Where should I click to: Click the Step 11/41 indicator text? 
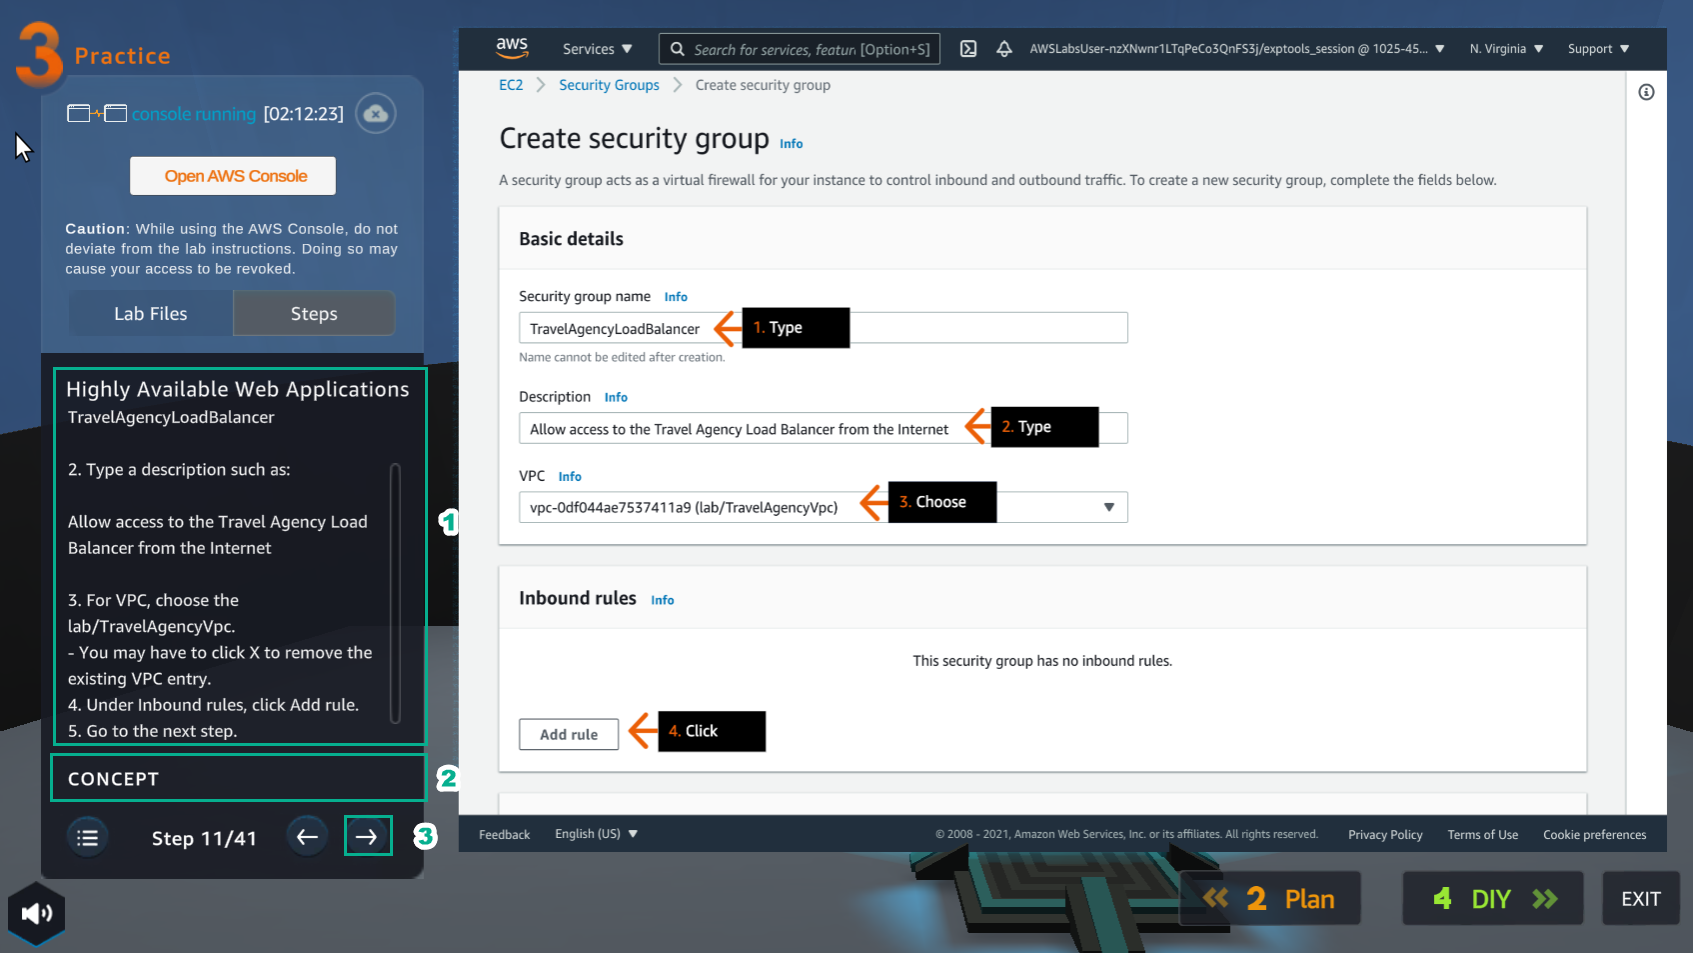(204, 838)
